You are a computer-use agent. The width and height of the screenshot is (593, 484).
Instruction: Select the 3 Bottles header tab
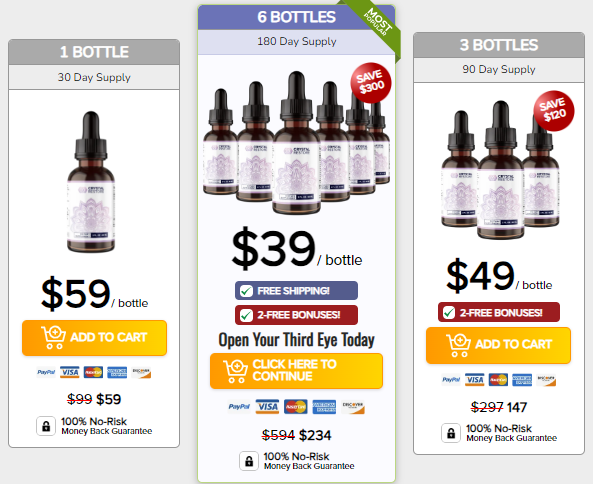click(x=499, y=45)
